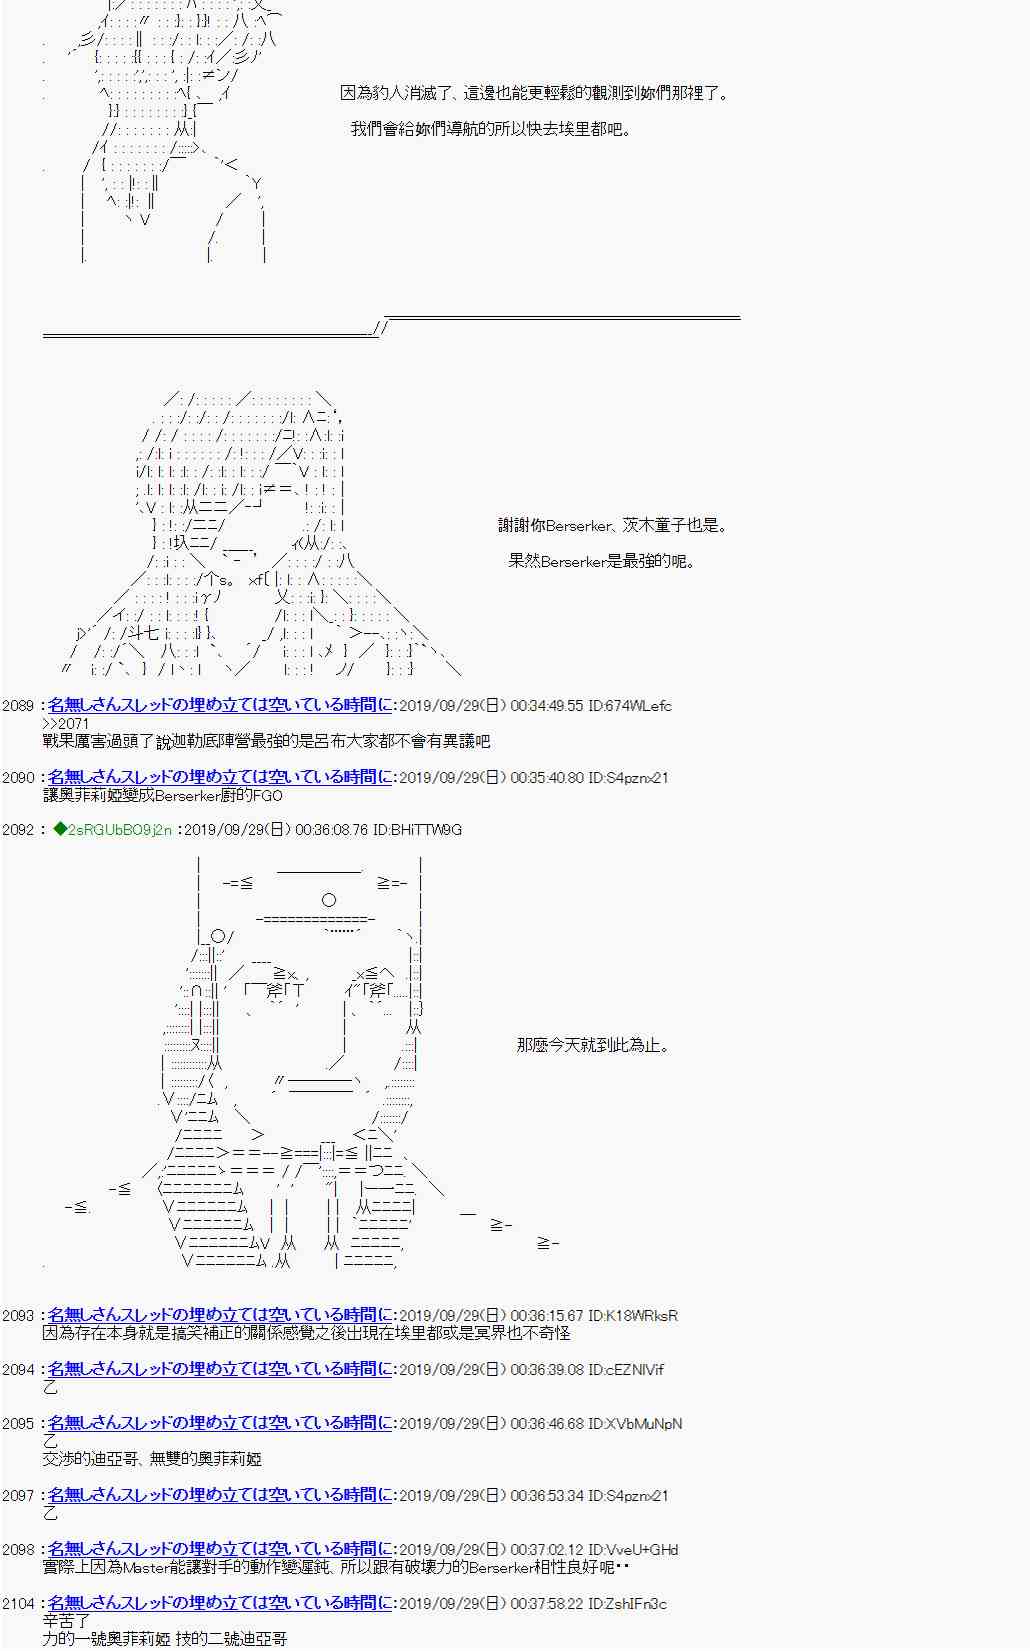This screenshot has height=1651, width=1030.
Task: Click the line "果然Berserker是最強的呢。"
Action: coord(602,561)
